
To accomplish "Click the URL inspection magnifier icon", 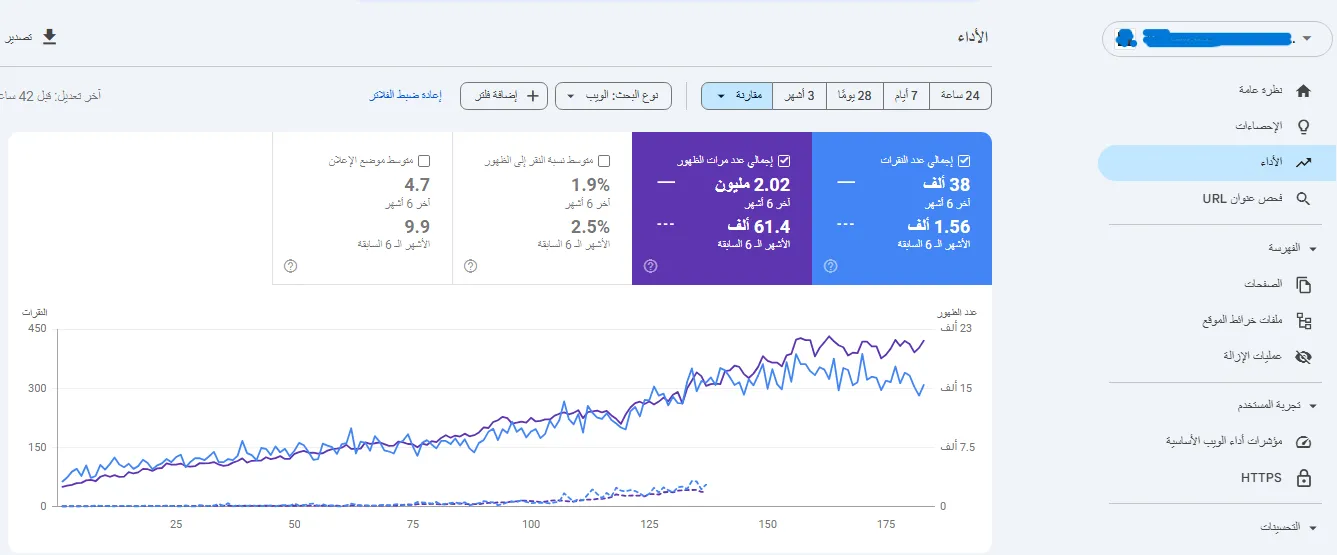I will point(1303,199).
